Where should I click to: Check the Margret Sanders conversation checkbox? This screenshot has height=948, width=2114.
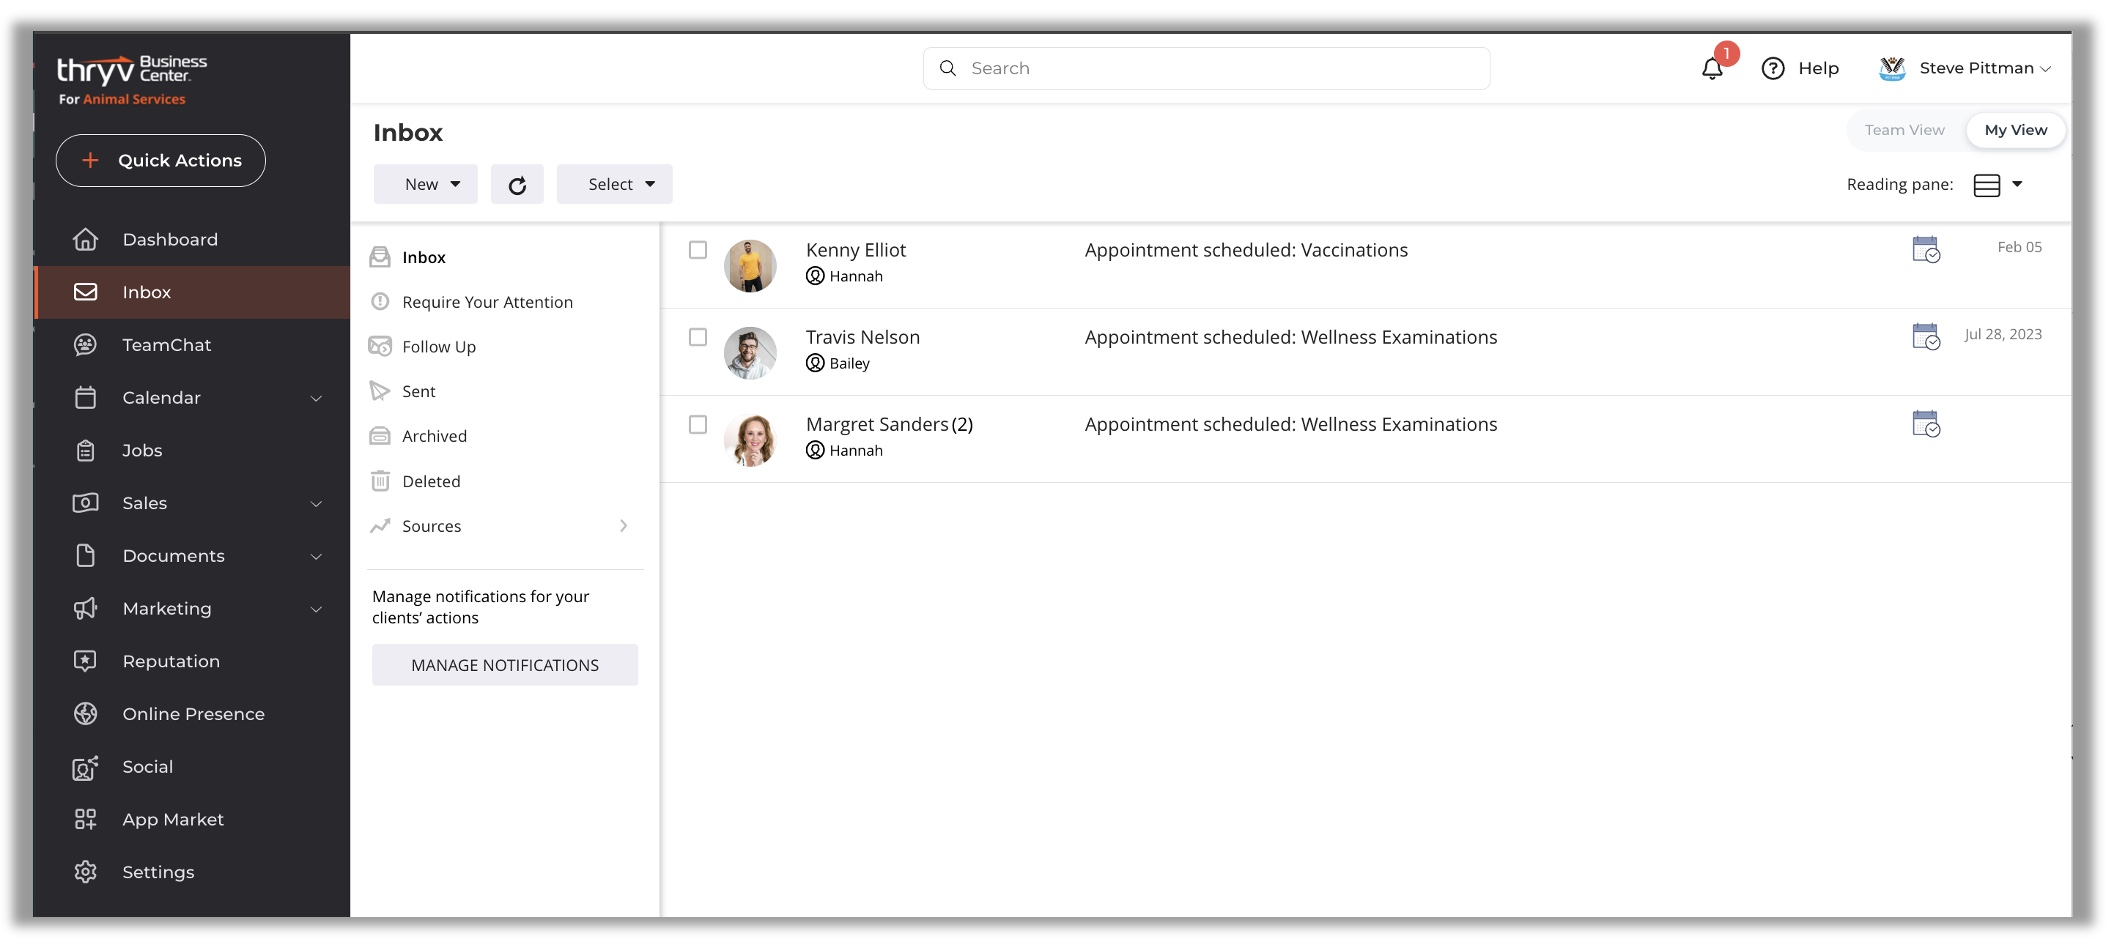pos(698,424)
